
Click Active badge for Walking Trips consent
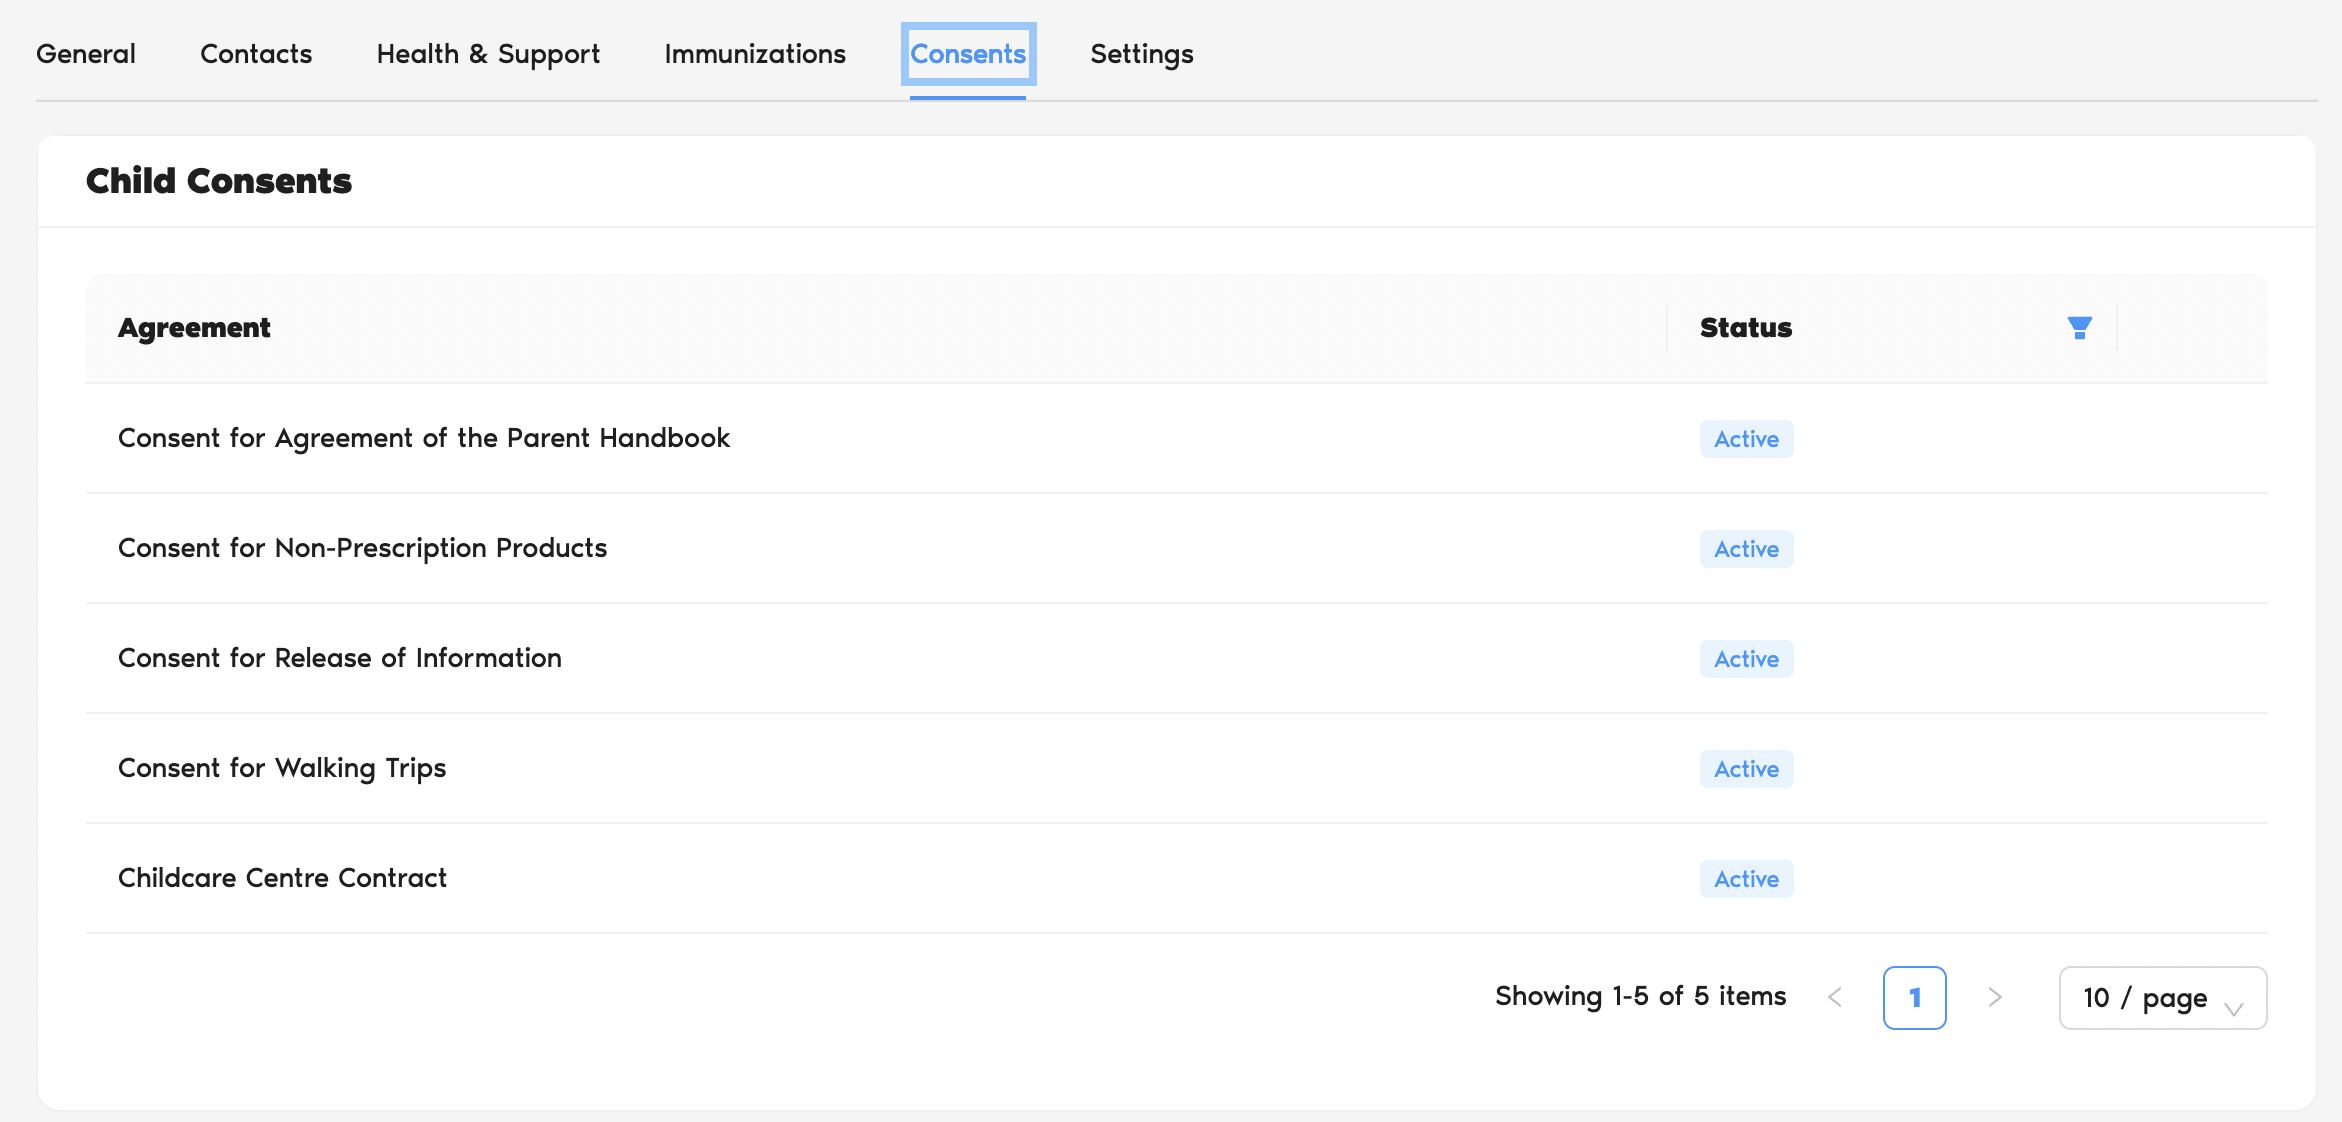coord(1746,769)
